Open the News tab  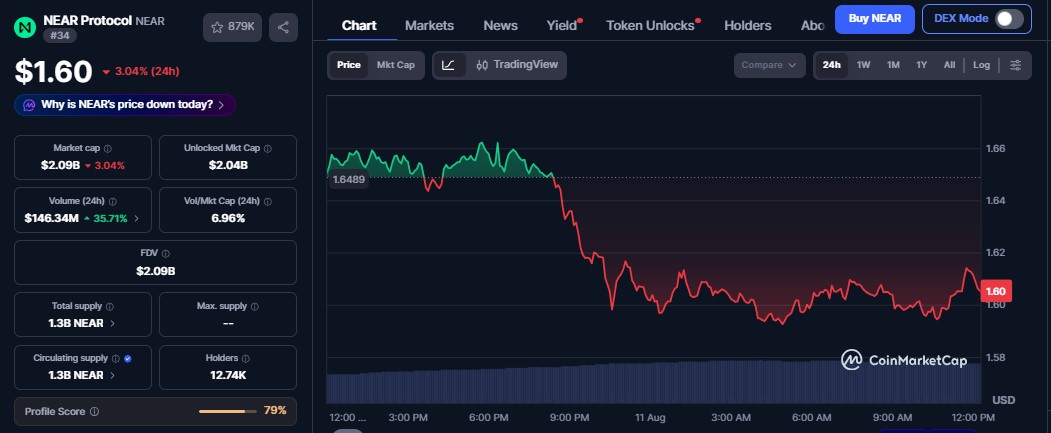click(x=501, y=25)
